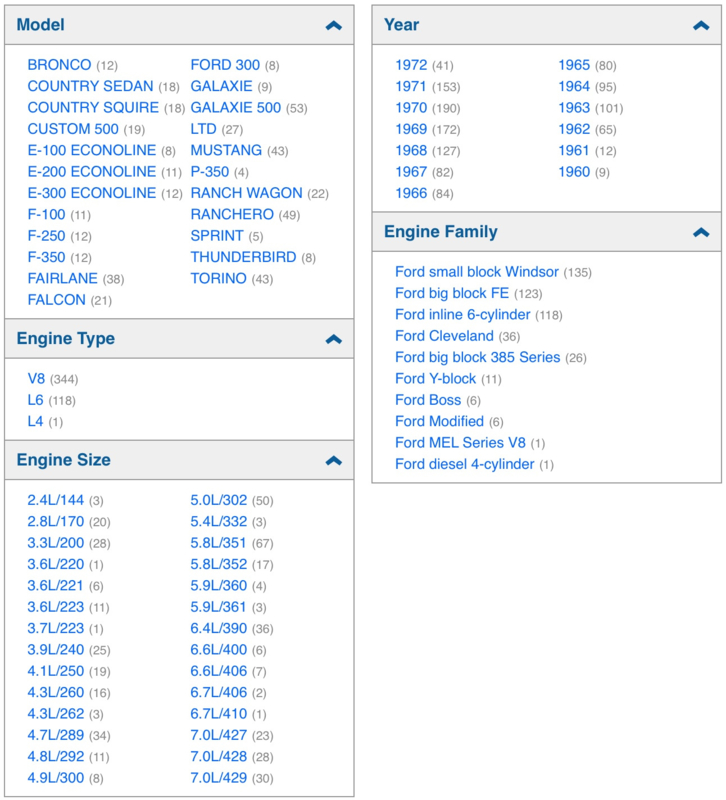Viewport: 726px width, 800px height.
Task: Filter by F-250 model
Action: pyautogui.click(x=46, y=236)
